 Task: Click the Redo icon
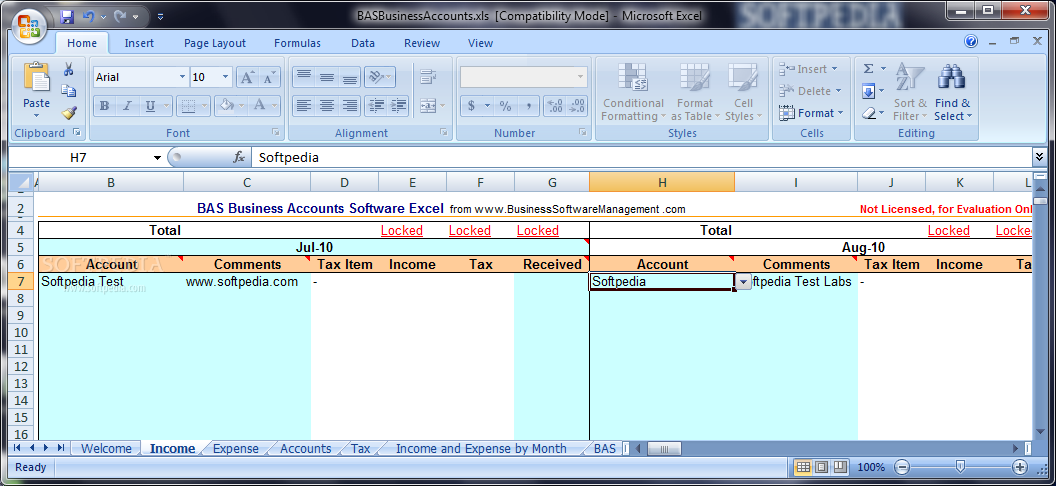click(x=121, y=15)
